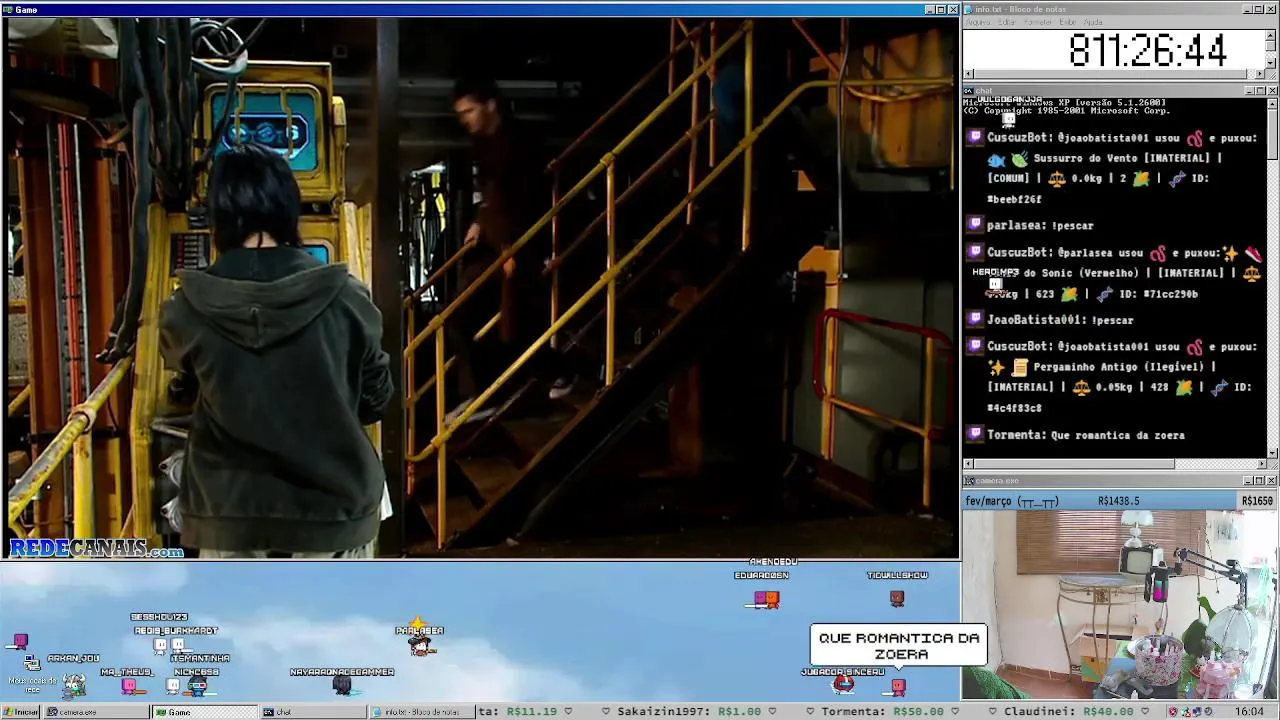The image size is (1280, 720).
Task: Click the Twitch badge next to parlasea's !pescar message
Action: tap(975, 225)
